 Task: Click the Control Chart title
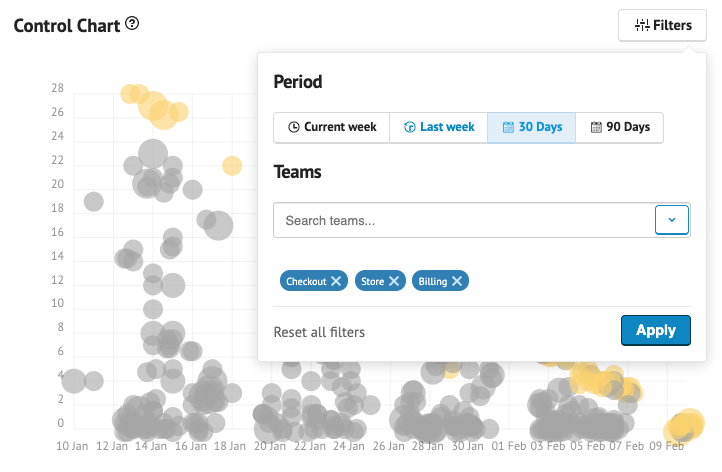pyautogui.click(x=66, y=24)
